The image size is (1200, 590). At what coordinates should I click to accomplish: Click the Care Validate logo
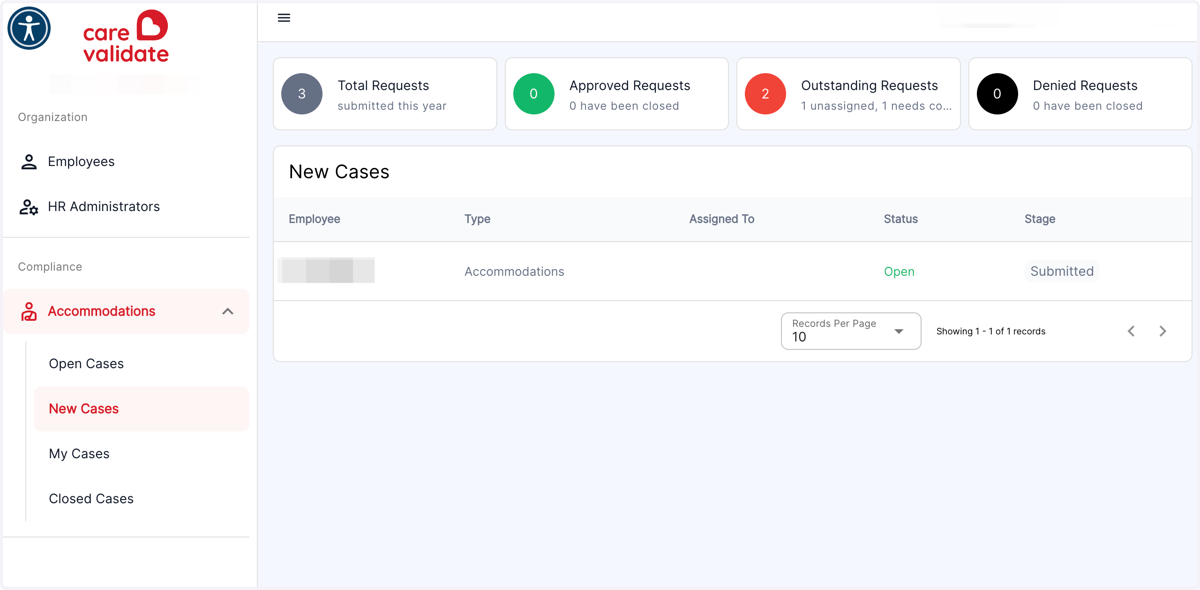tap(126, 37)
